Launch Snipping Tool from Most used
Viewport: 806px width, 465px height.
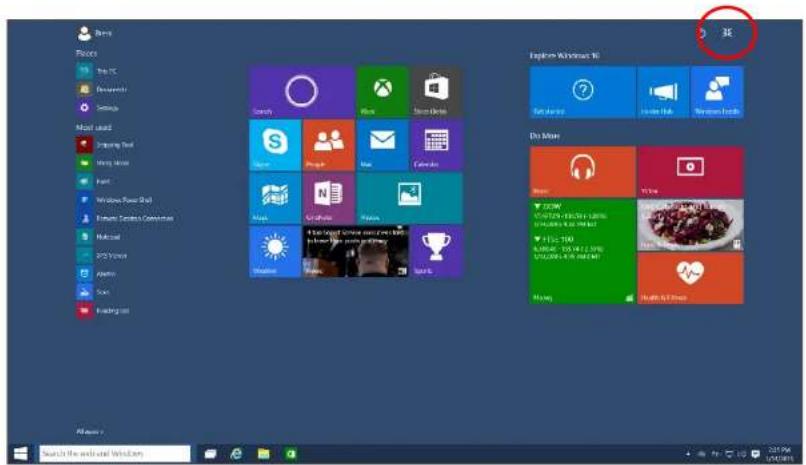105,145
